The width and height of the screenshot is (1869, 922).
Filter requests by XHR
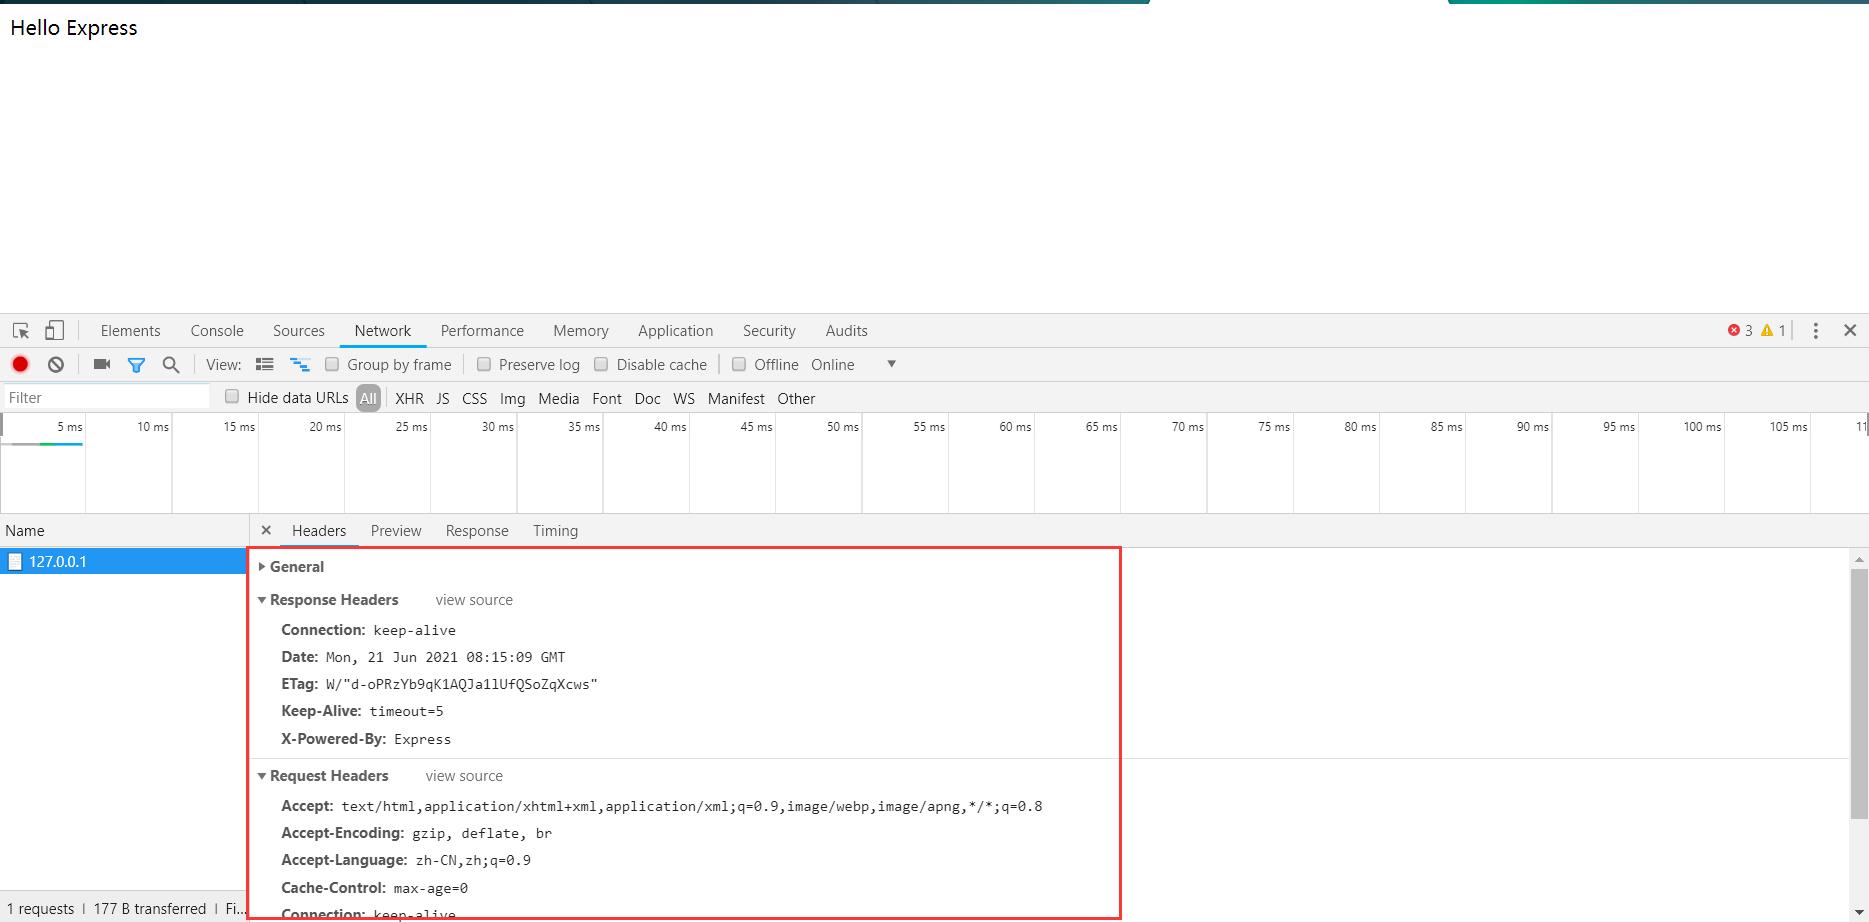[410, 398]
